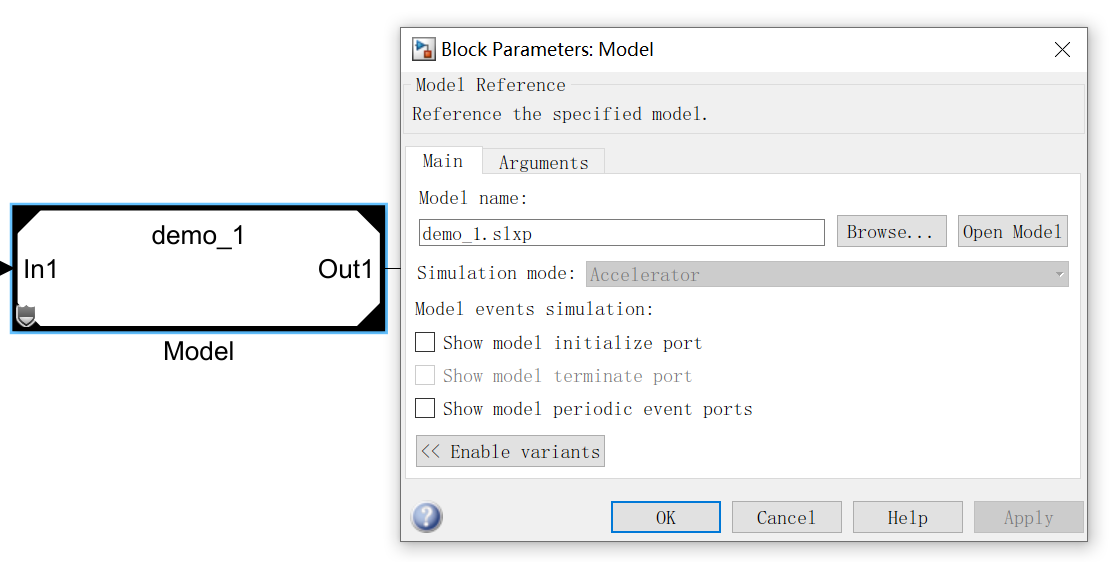
Task: Click the Out1 port label on block
Action: (x=345, y=269)
